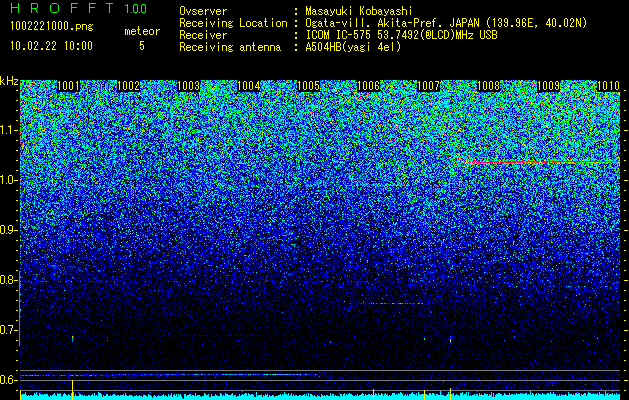Click the red carrier line near 1.04 kHz

click(x=540, y=162)
